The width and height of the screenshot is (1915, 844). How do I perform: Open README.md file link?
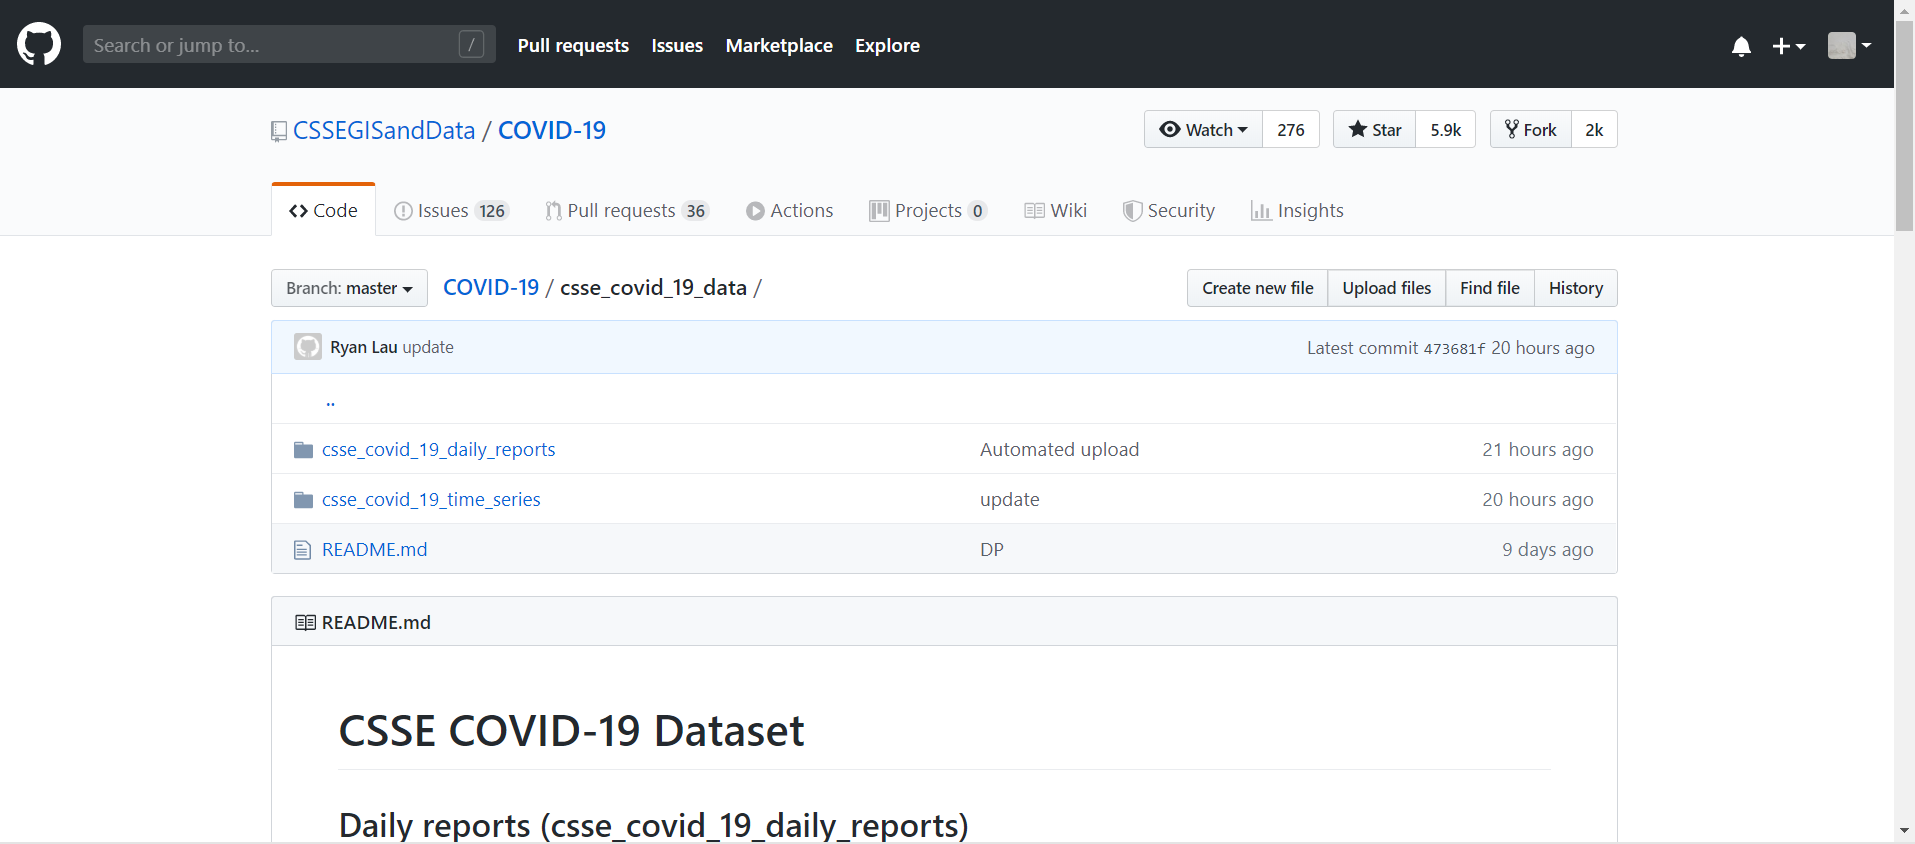click(x=374, y=549)
